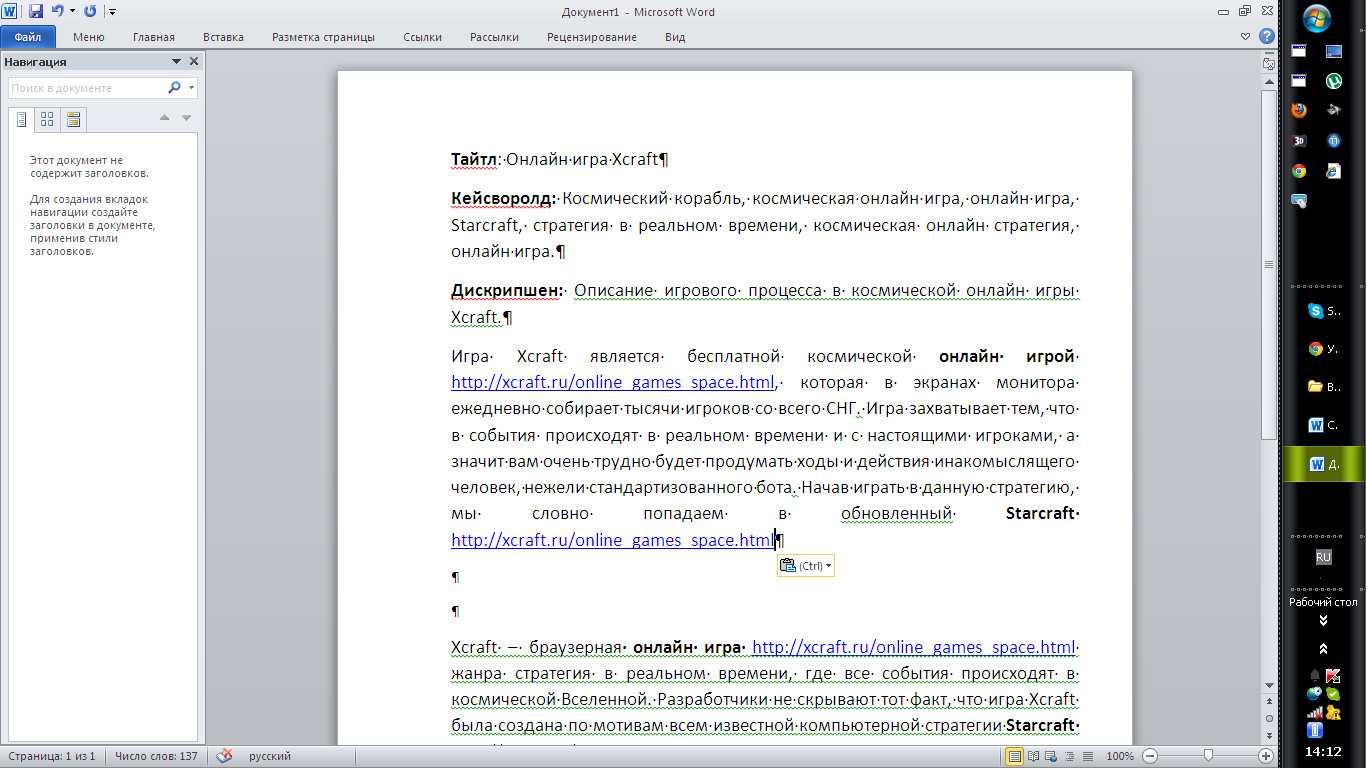Viewport: 1366px width, 768px height.
Task: Open the Навигация pane options dropdown
Action: pyautogui.click(x=176, y=62)
